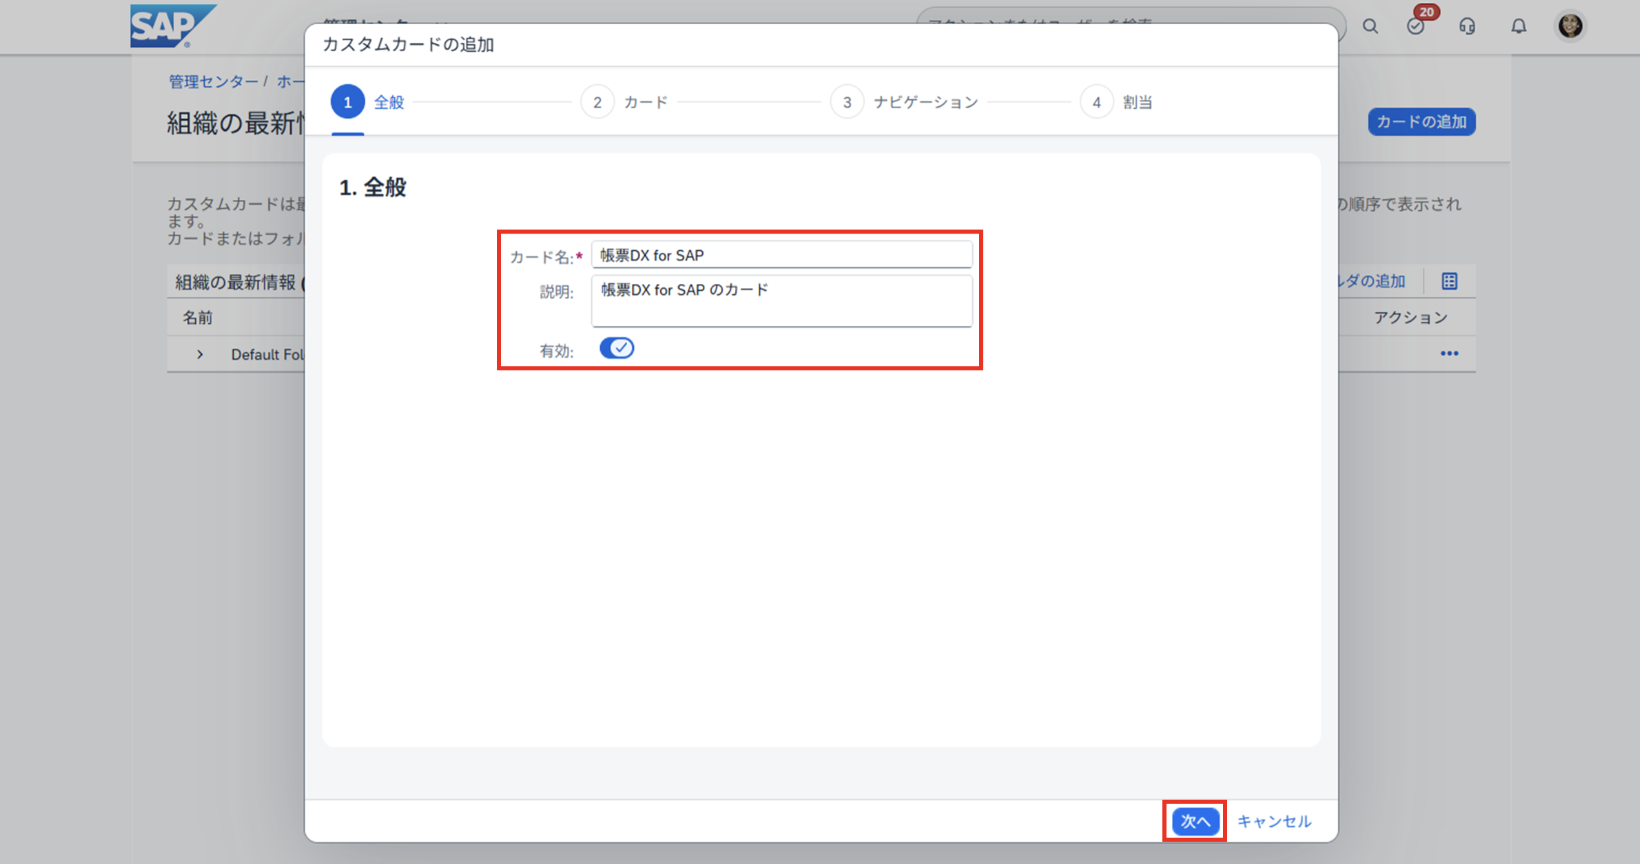Viewport: 1640px width, 864px height.
Task: Open the notifications bell
Action: (x=1518, y=27)
